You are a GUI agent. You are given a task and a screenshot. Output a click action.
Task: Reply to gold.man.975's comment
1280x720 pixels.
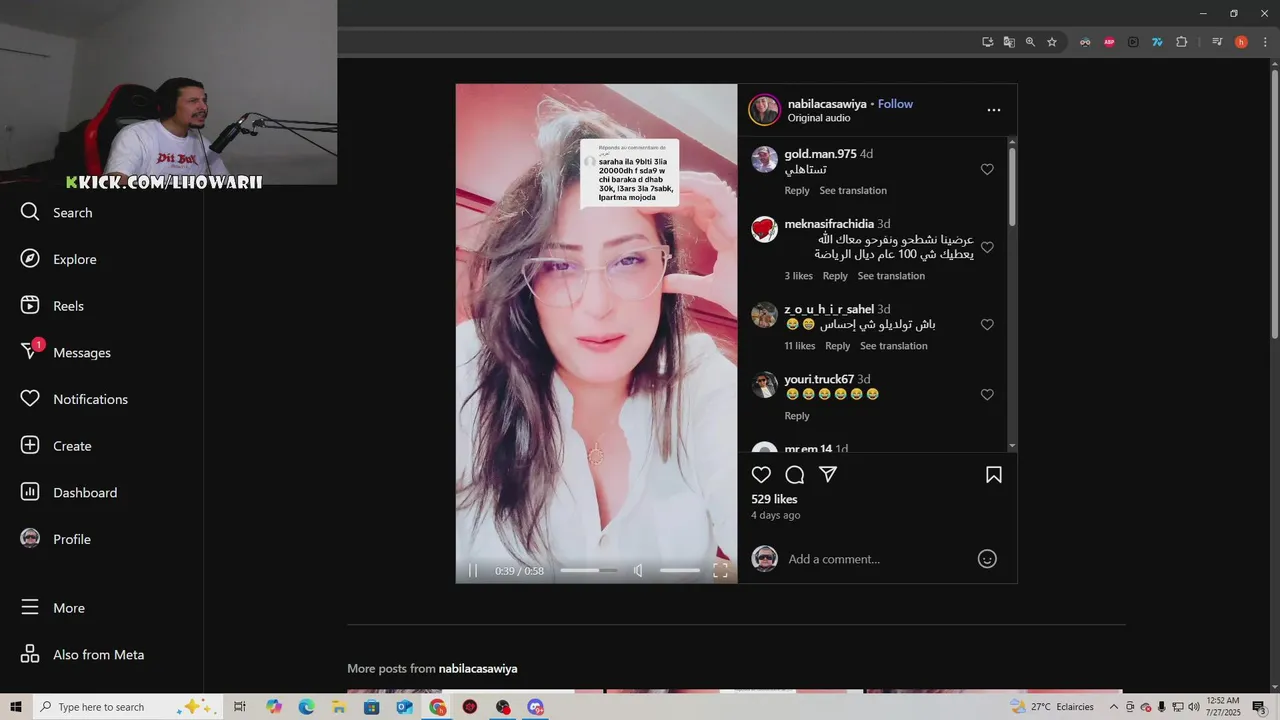pyautogui.click(x=797, y=191)
